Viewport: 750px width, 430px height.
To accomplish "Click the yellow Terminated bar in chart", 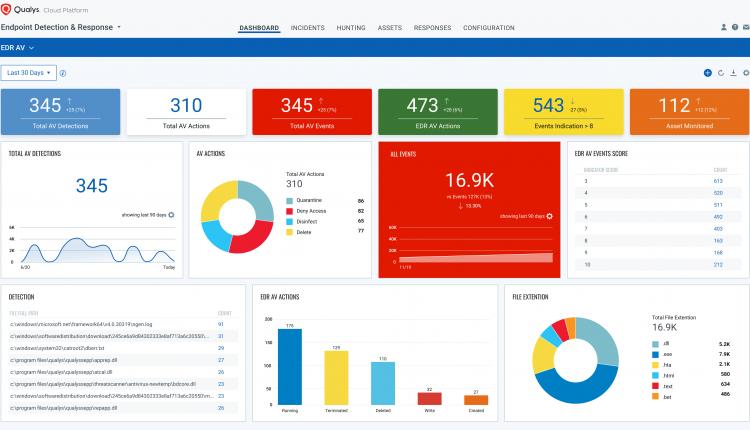I will point(336,378).
